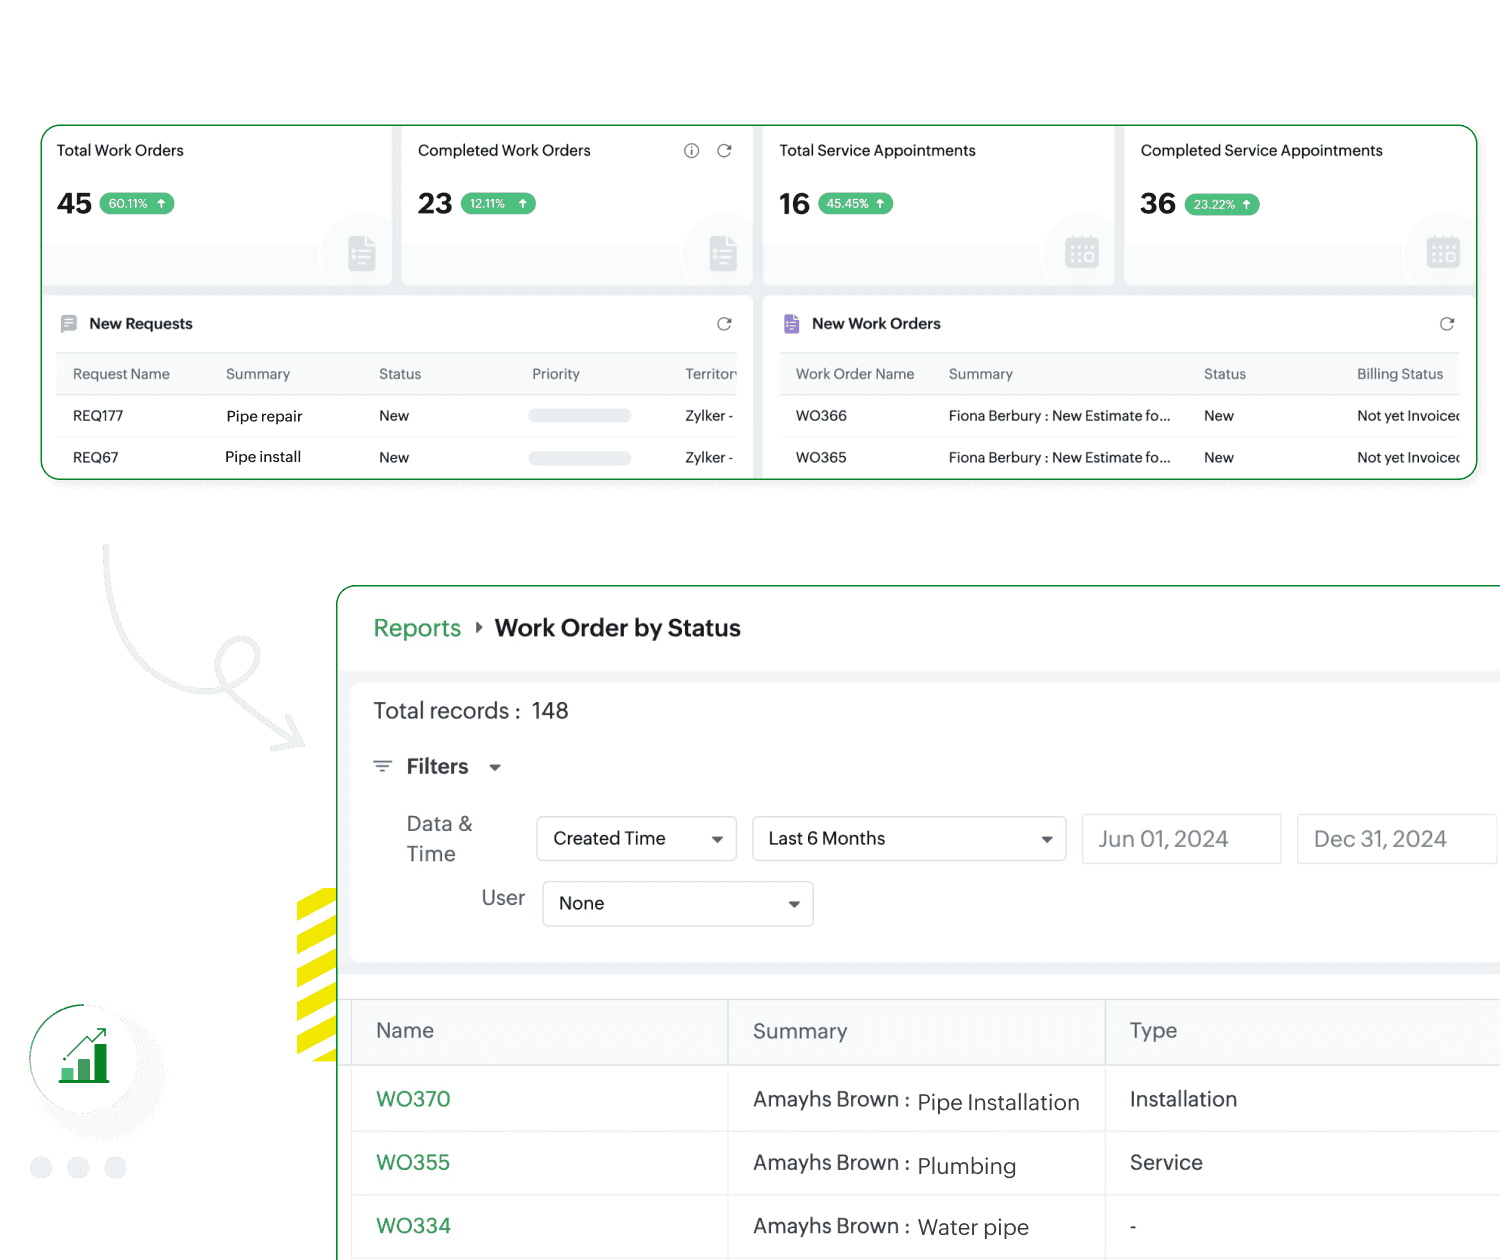The height and width of the screenshot is (1260, 1500).
Task: Click the 45.45% increase badge
Action: [x=855, y=204]
